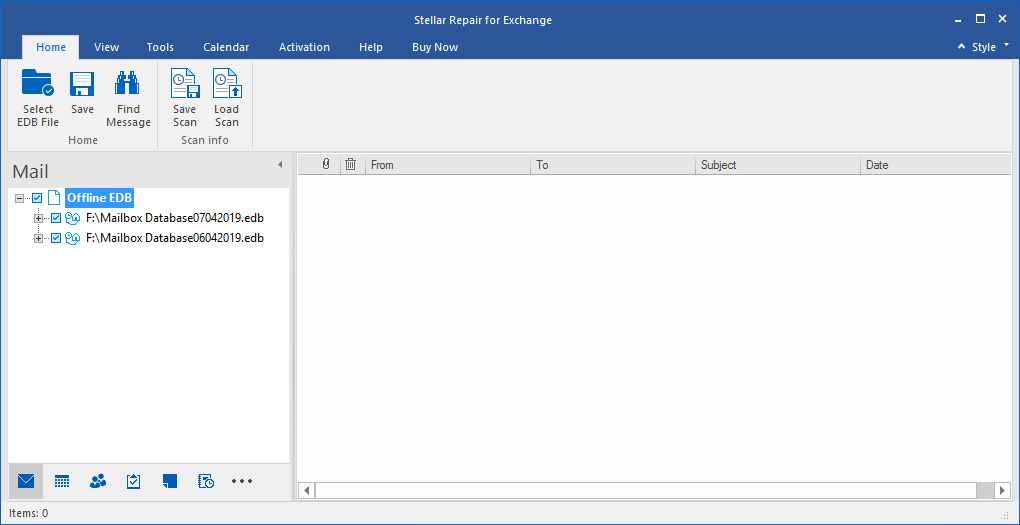Toggle checkbox for Mailbox Database06042019.edb
This screenshot has height=525, width=1020.
click(x=56, y=238)
